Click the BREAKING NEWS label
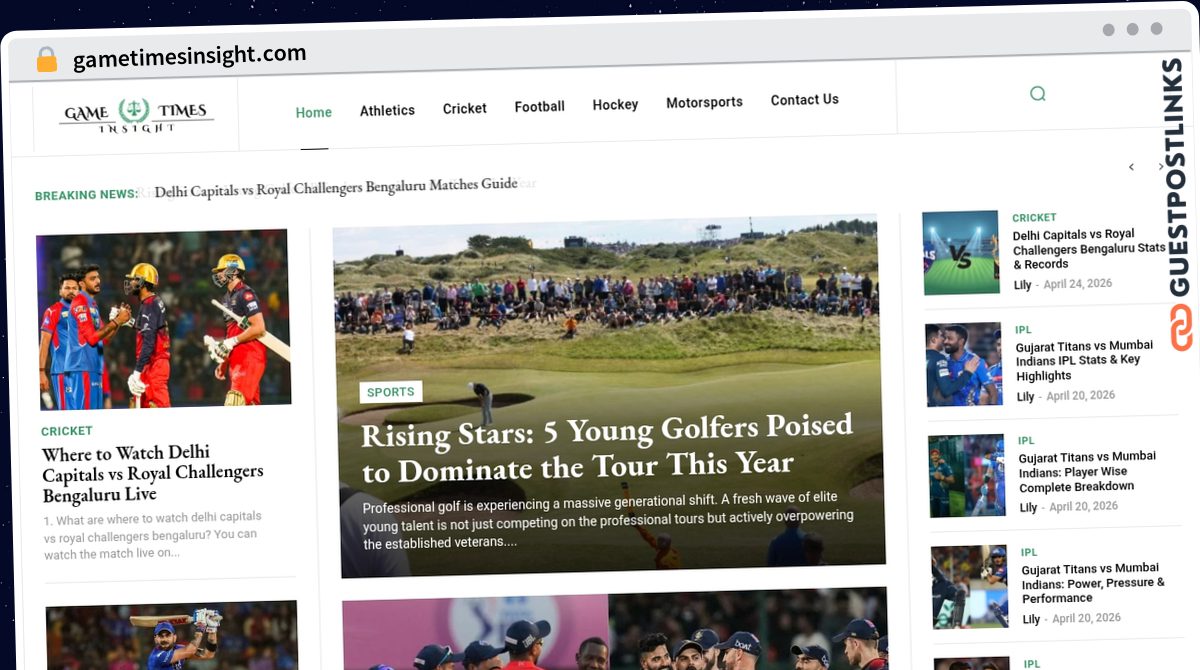The width and height of the screenshot is (1200, 670). (x=86, y=195)
